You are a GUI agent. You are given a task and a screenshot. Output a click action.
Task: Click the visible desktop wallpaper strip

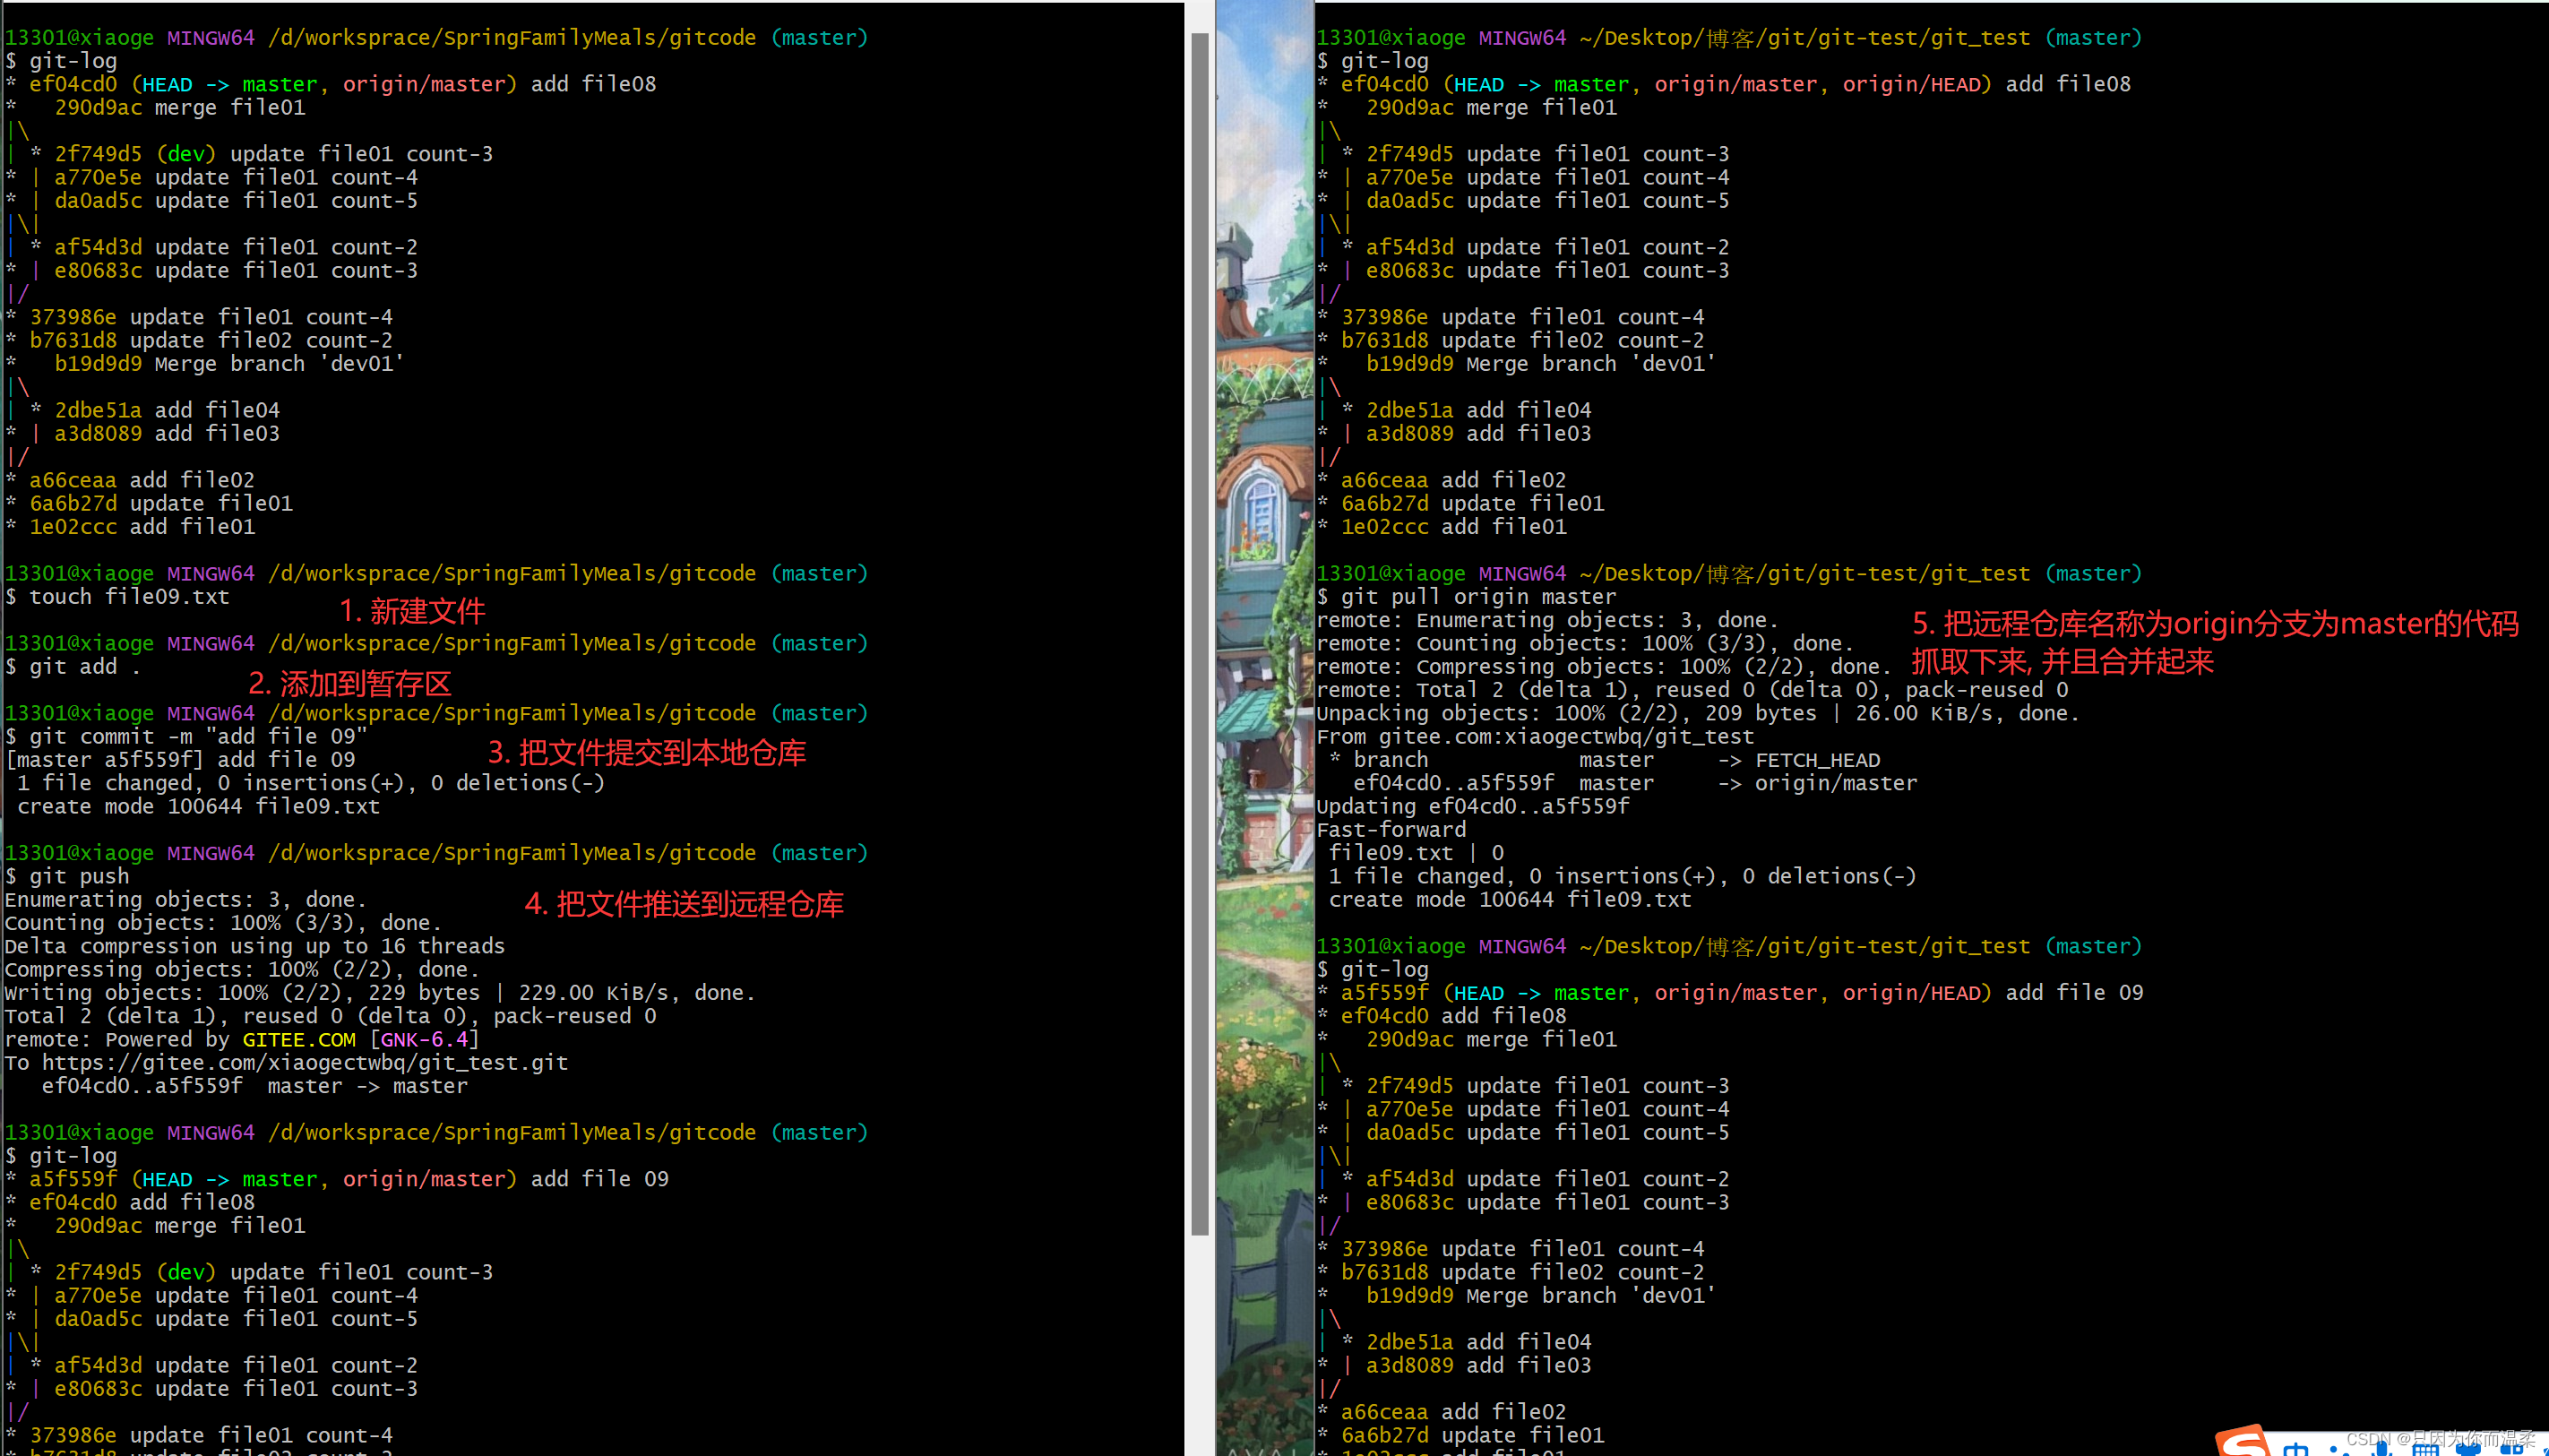click(x=1264, y=700)
